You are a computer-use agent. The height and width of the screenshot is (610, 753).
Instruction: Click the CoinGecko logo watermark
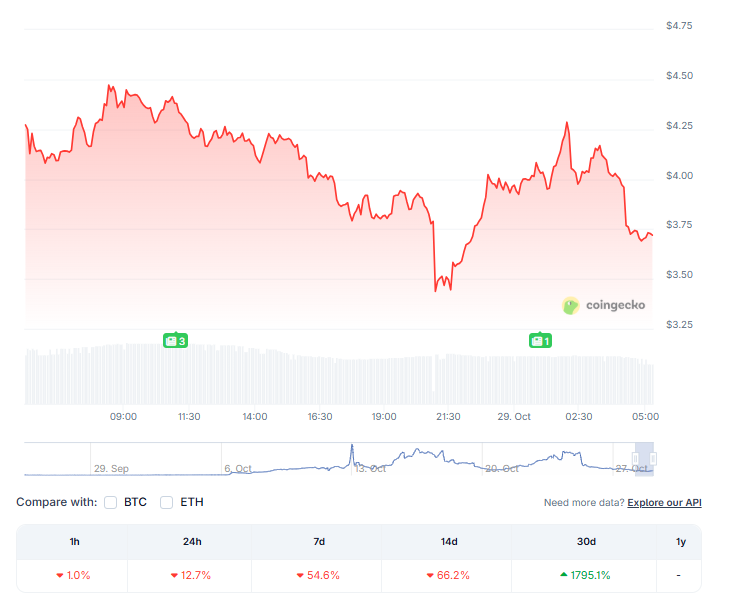point(606,306)
